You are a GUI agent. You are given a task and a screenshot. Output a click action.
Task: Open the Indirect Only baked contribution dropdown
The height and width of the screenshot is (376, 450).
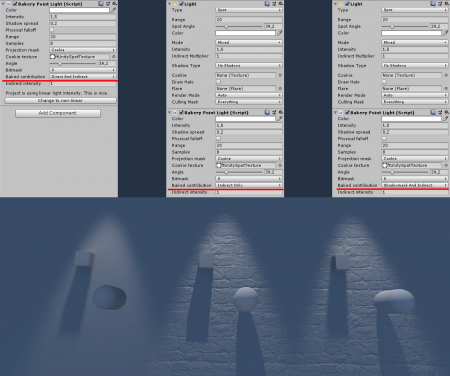[x=249, y=185]
